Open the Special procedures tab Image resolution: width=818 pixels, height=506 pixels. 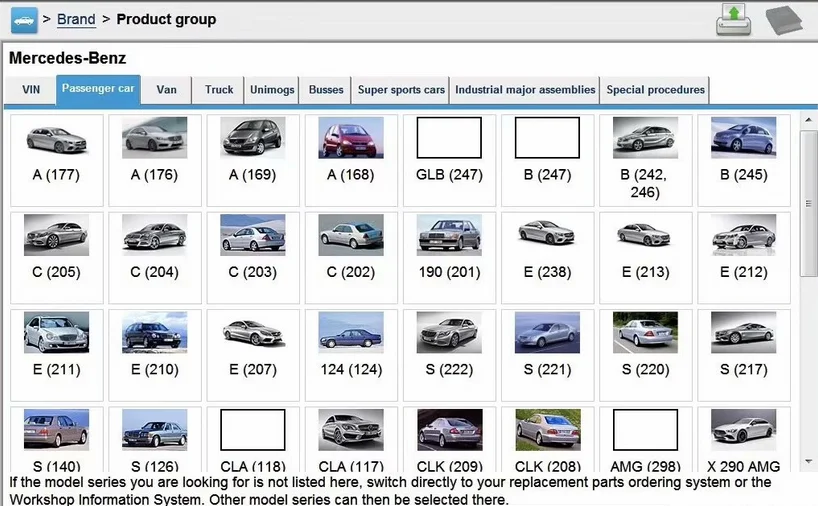click(x=655, y=90)
